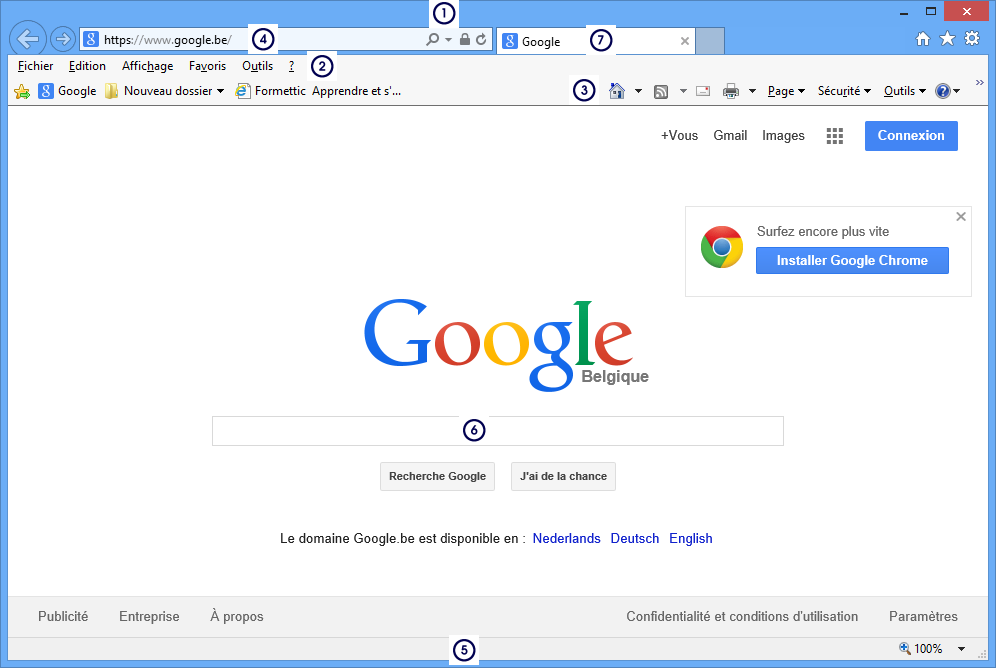Switch language to English
Image resolution: width=996 pixels, height=668 pixels.
coord(690,538)
